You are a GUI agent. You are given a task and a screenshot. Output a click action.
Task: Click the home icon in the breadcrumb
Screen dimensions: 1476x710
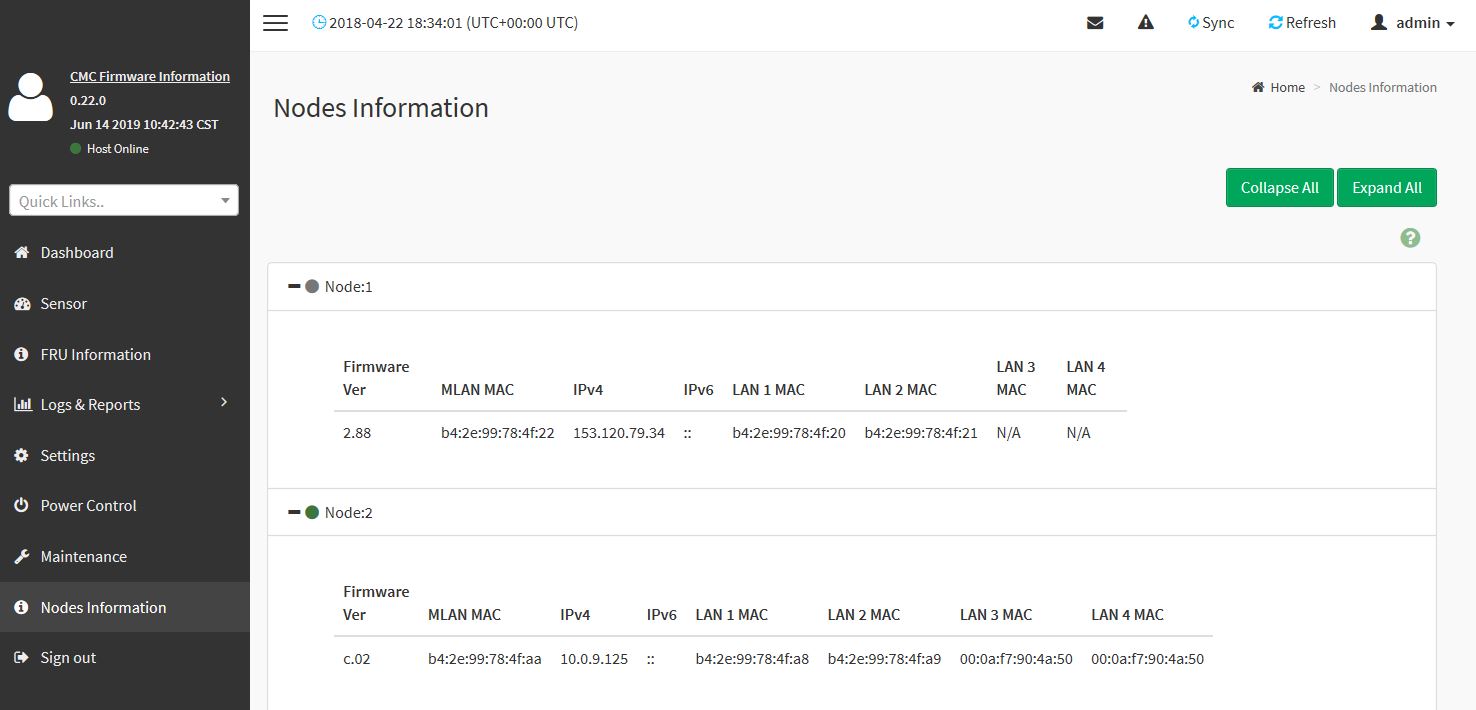[1258, 88]
